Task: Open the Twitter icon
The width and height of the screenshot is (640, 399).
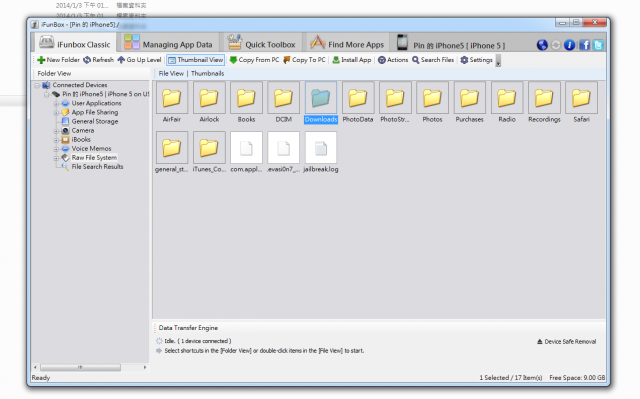Action: point(598,45)
